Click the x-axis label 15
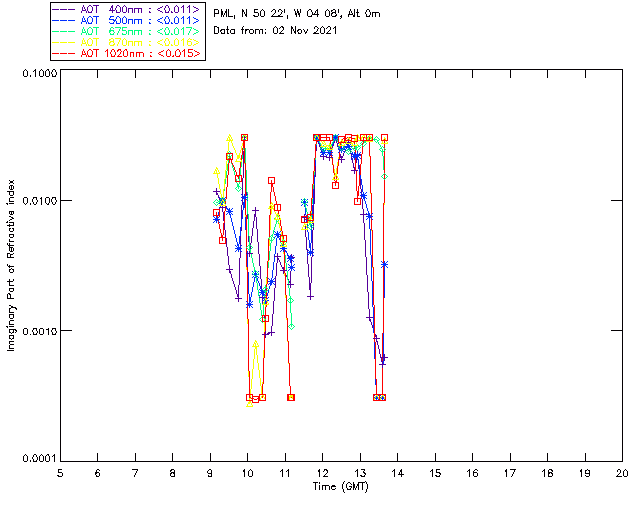Screen dimensions: 640x512 [x=435, y=473]
